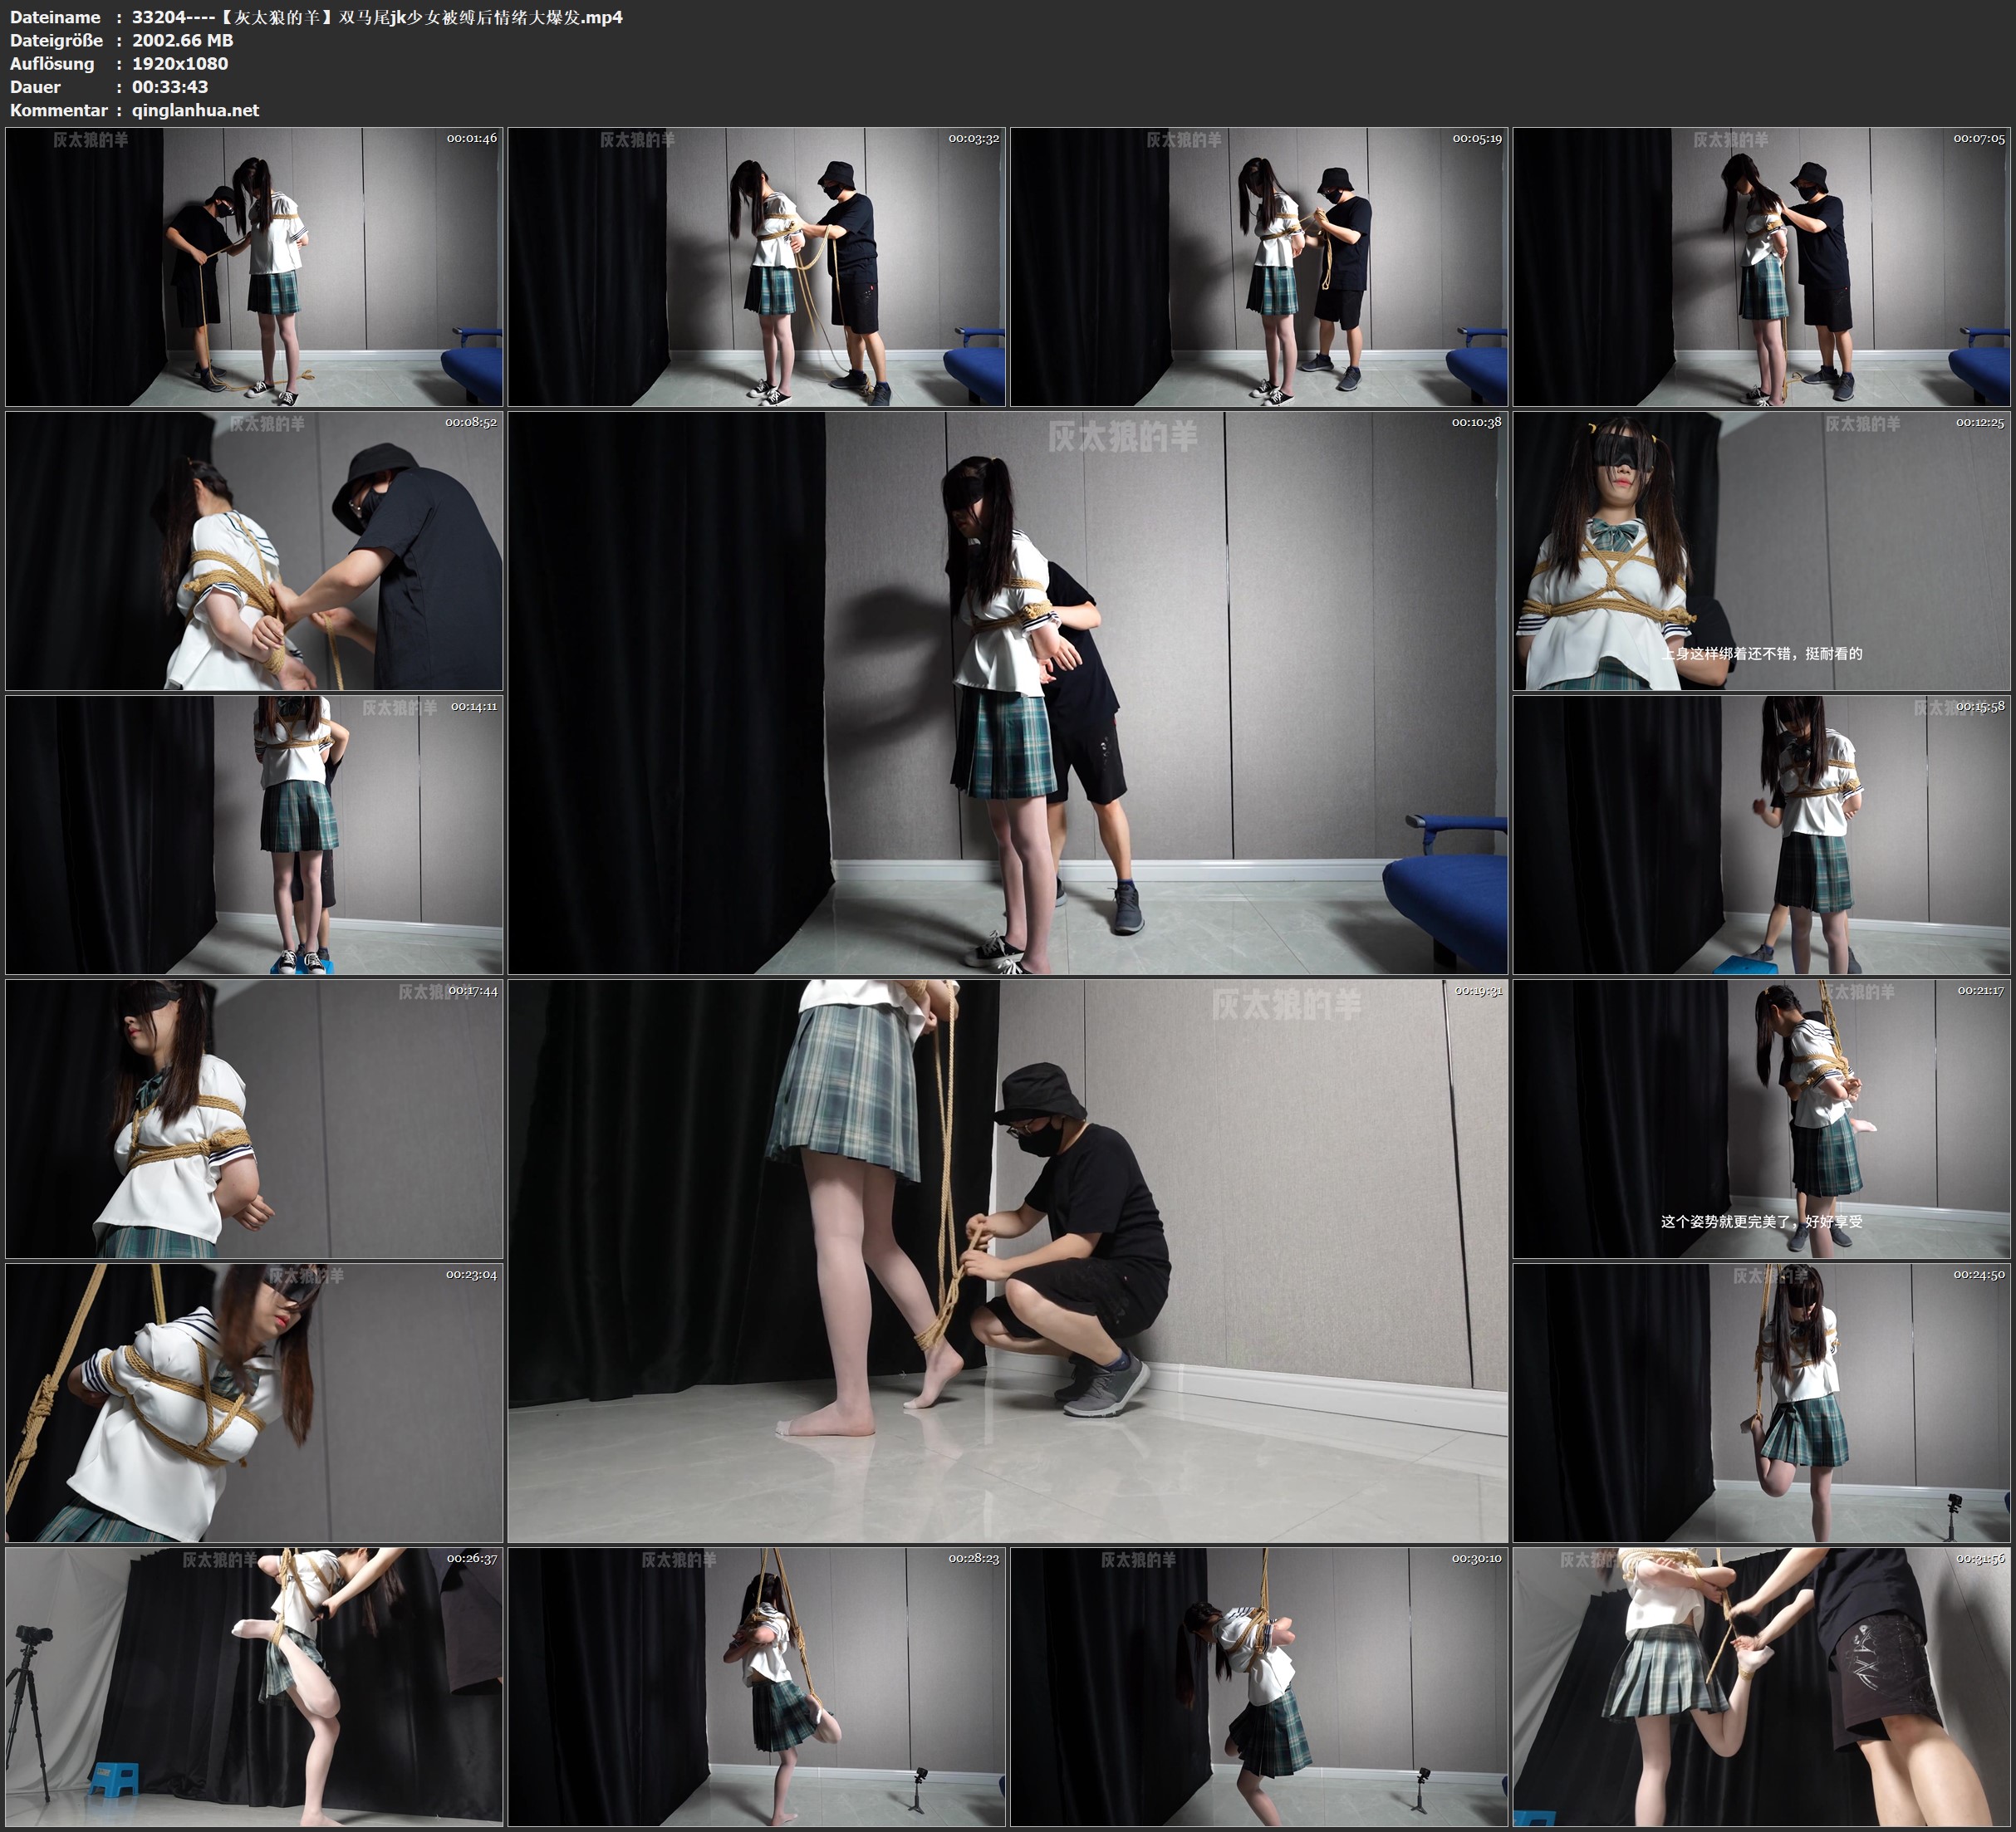The height and width of the screenshot is (1832, 2016).
Task: Click the frame at timestamp 00:17:44
Action: click(x=254, y=1118)
